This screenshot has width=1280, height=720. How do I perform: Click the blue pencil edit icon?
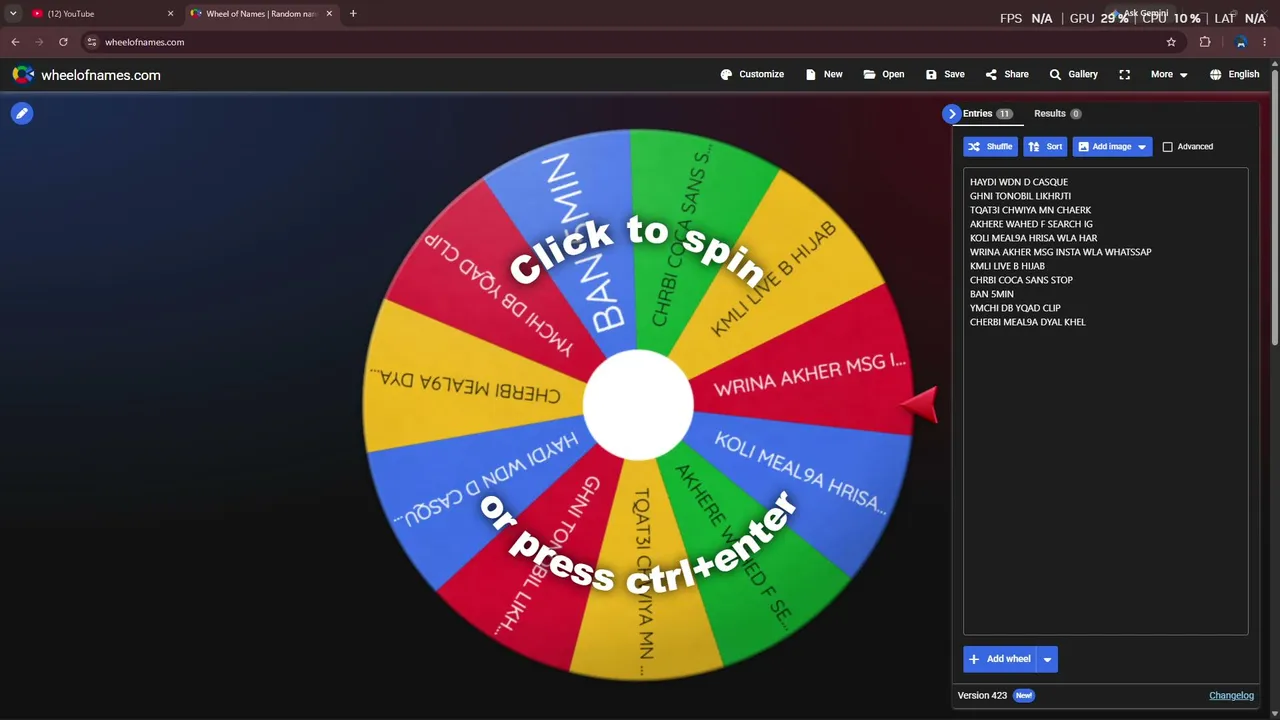coord(22,114)
